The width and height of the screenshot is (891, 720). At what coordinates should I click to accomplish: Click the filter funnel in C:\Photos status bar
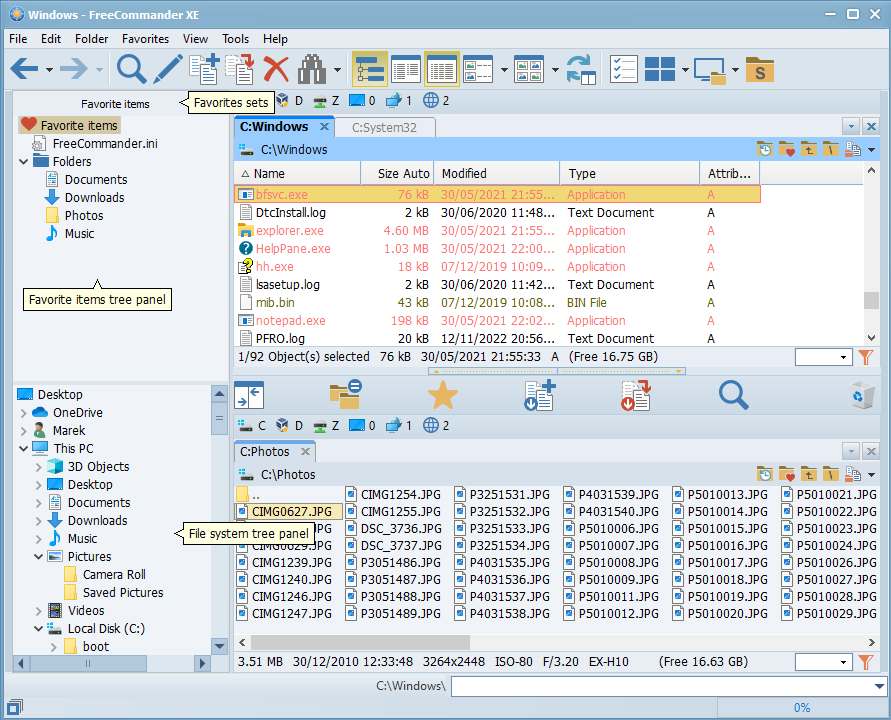(x=865, y=662)
